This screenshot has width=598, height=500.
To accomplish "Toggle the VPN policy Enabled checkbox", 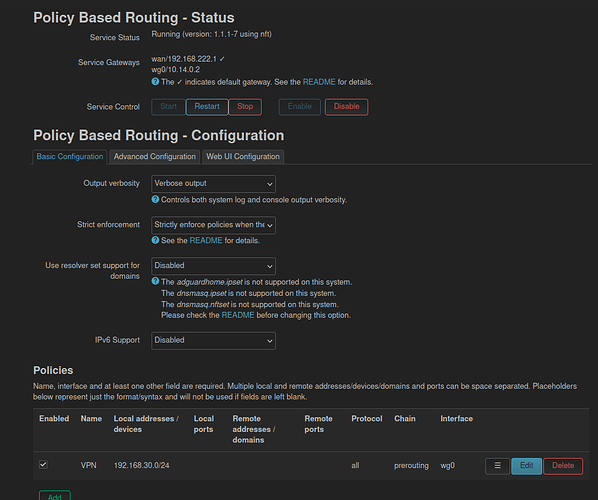I will coord(43,465).
